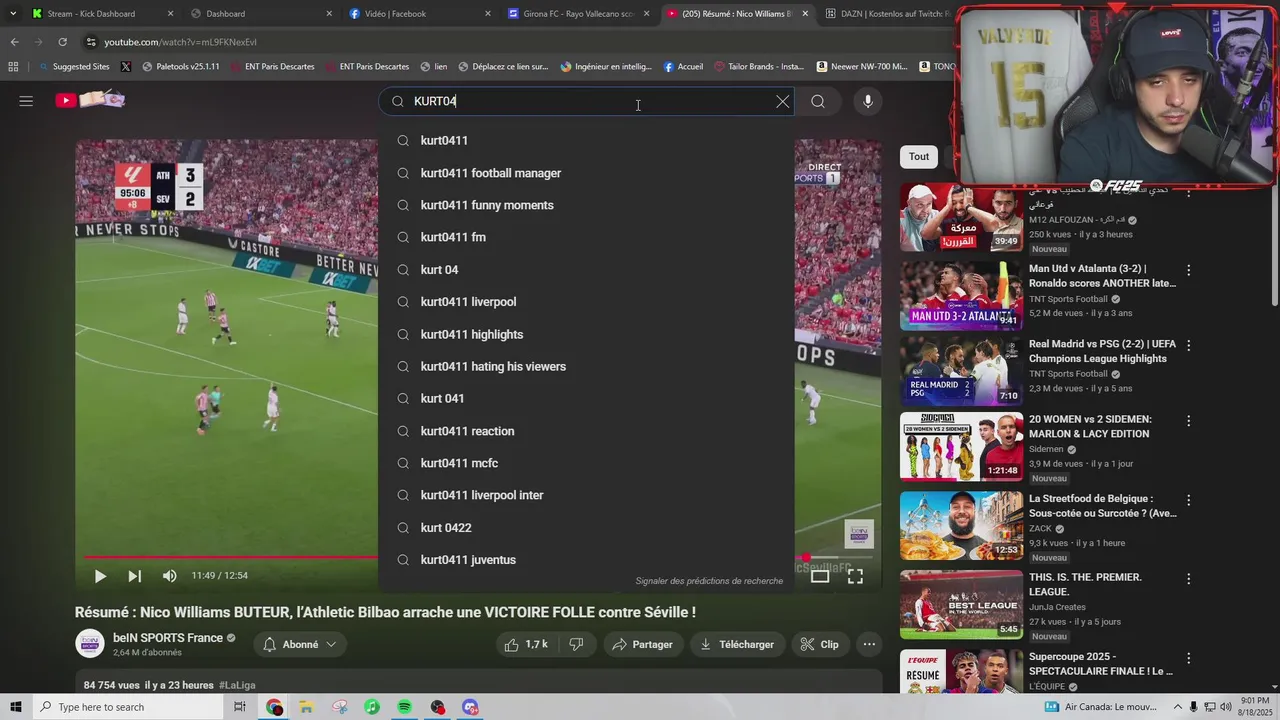
Task: Open the Windows Start menu
Action: (16, 707)
